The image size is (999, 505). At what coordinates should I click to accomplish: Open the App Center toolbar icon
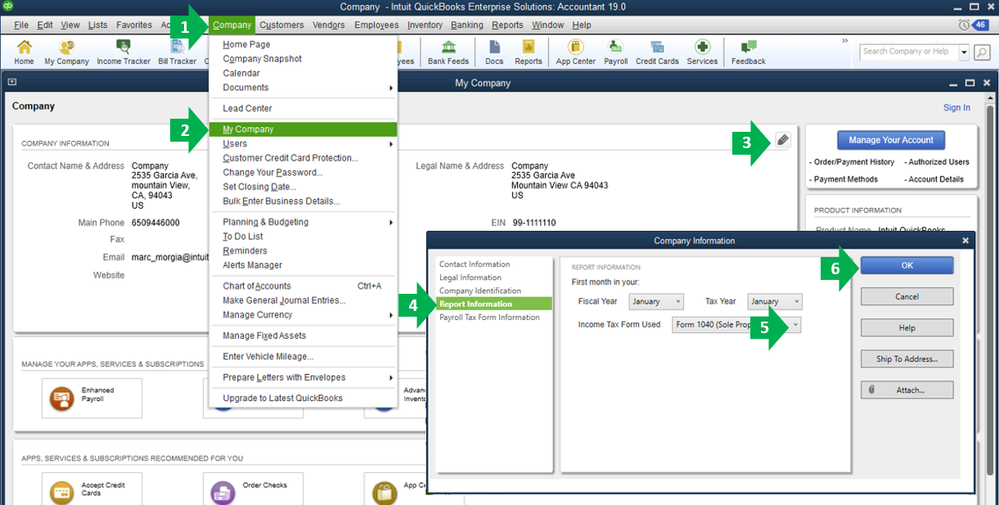(x=575, y=52)
